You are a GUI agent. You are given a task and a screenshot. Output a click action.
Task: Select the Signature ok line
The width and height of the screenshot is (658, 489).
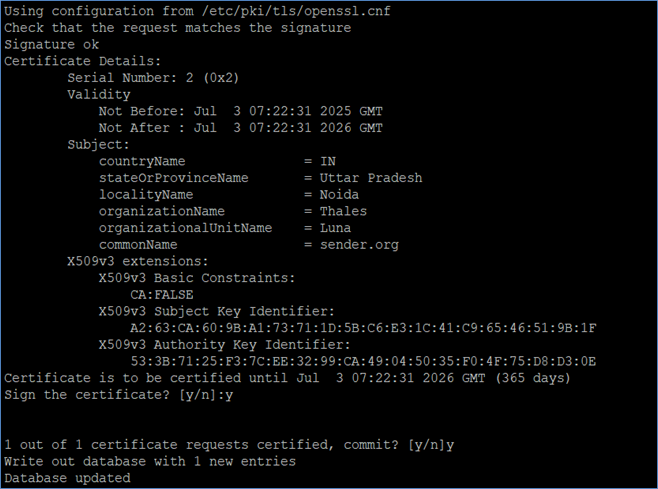tap(52, 44)
